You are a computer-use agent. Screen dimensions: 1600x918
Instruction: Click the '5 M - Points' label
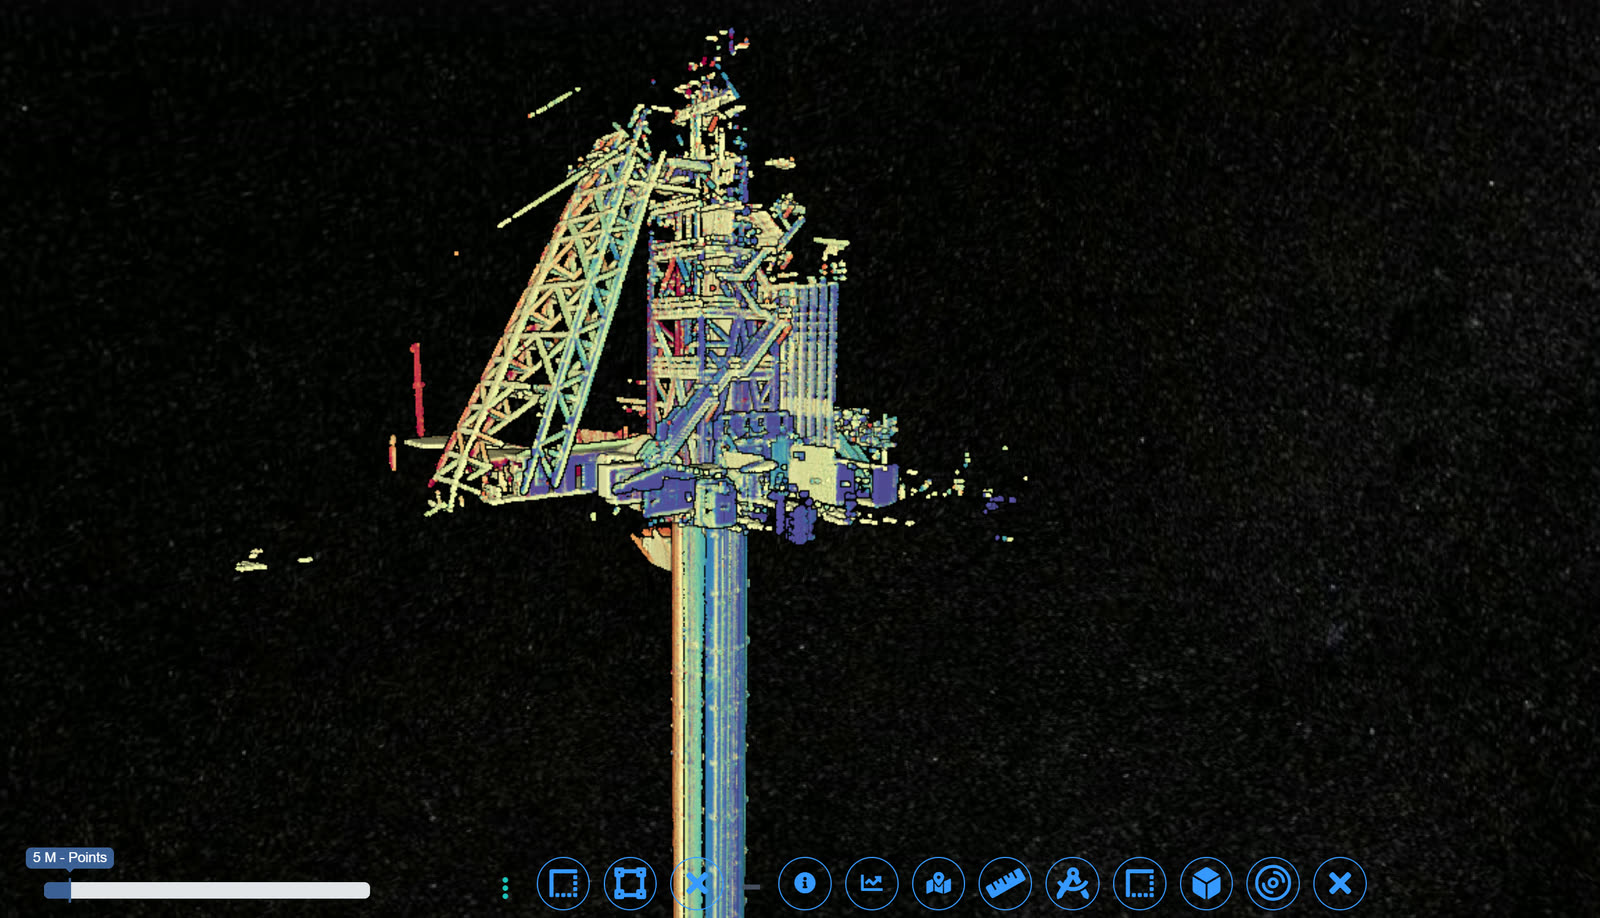point(70,858)
